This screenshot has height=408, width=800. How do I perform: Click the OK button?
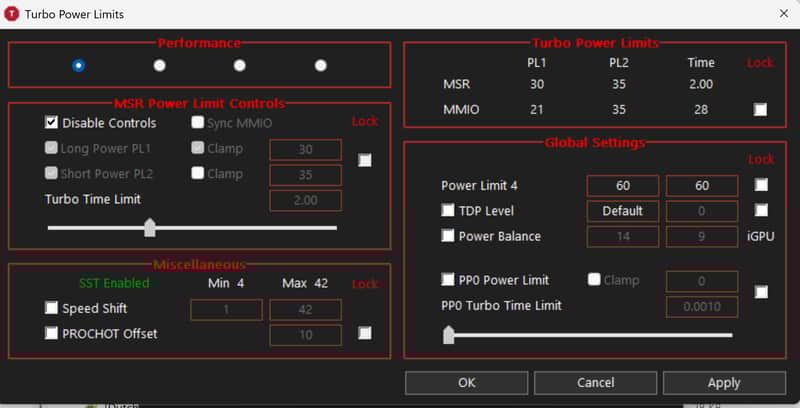[x=466, y=382]
